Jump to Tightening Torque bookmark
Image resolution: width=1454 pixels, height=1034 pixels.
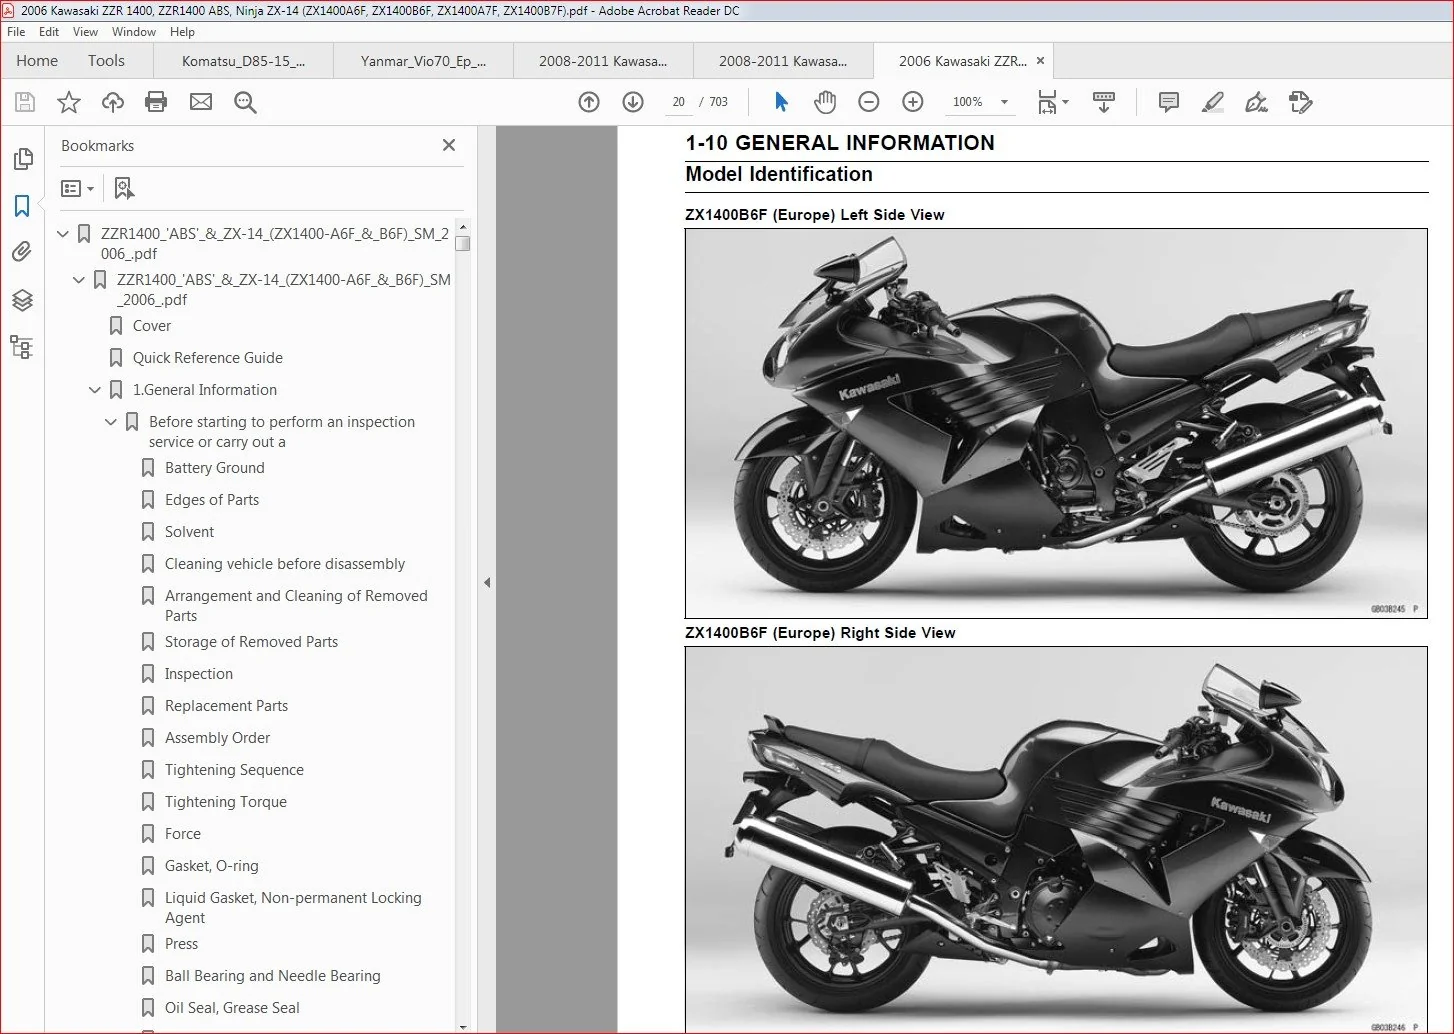click(226, 802)
